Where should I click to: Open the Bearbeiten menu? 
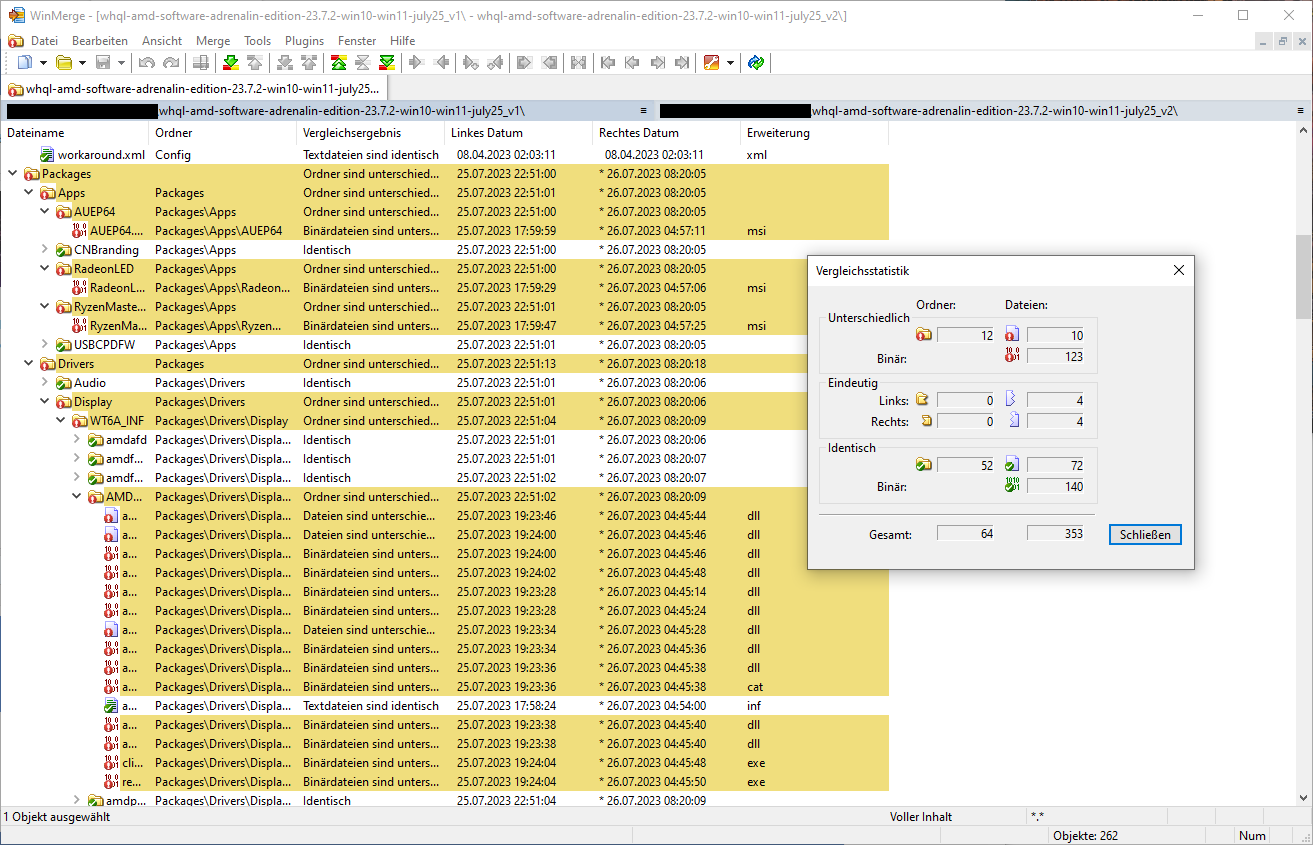[x=100, y=41]
